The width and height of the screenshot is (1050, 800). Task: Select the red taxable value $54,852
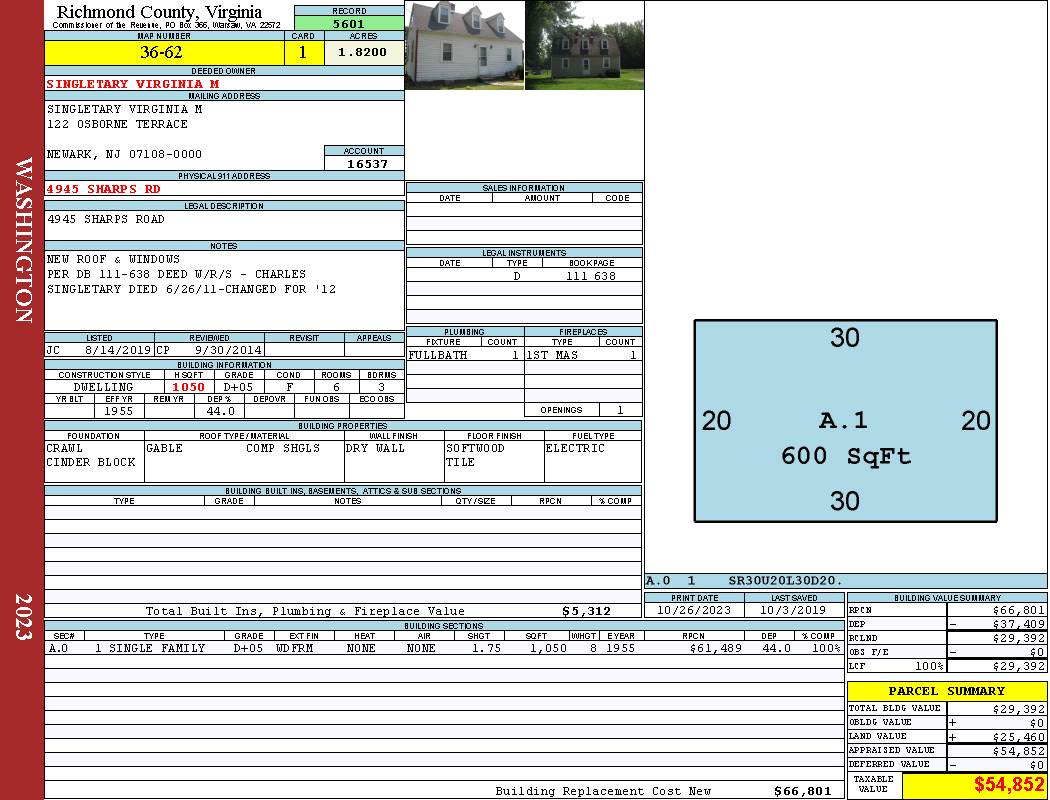click(x=1008, y=785)
